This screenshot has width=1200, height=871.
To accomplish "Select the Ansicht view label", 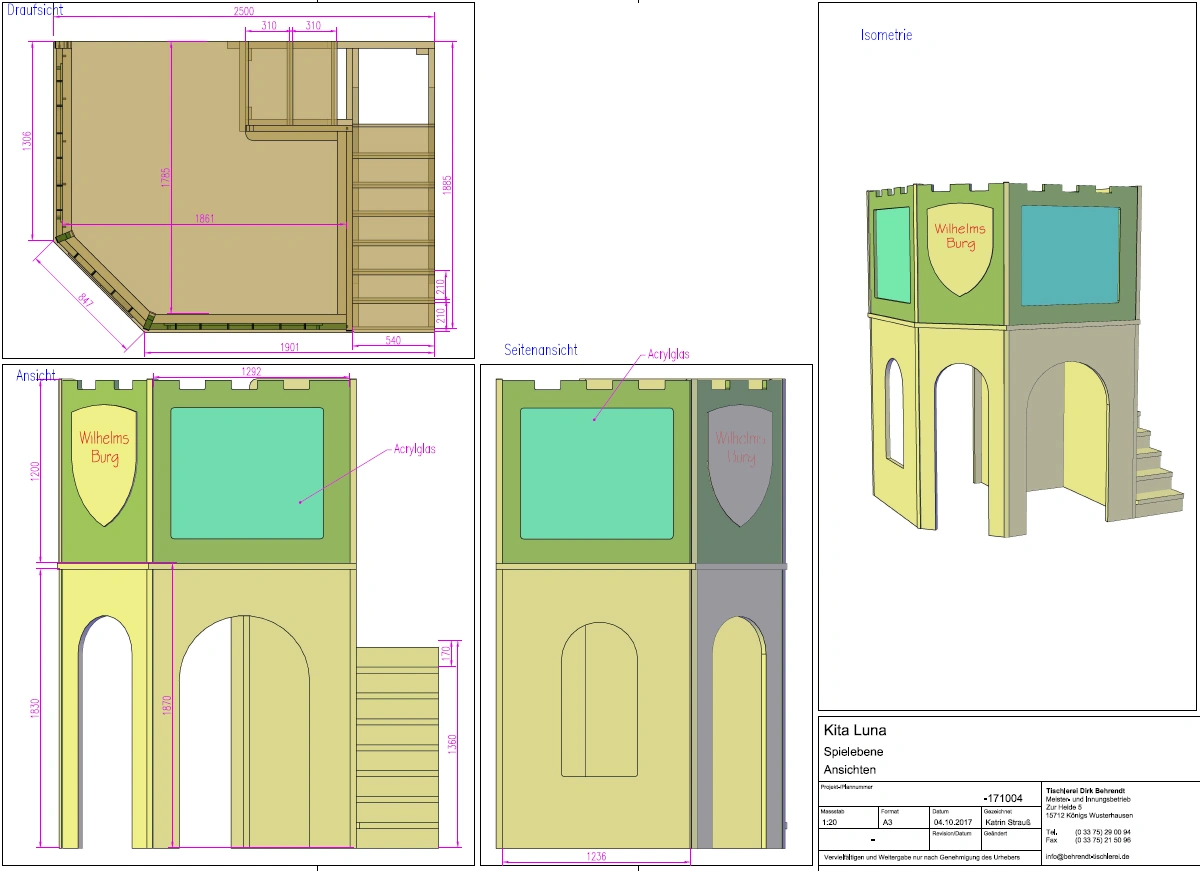I will pos(36,375).
